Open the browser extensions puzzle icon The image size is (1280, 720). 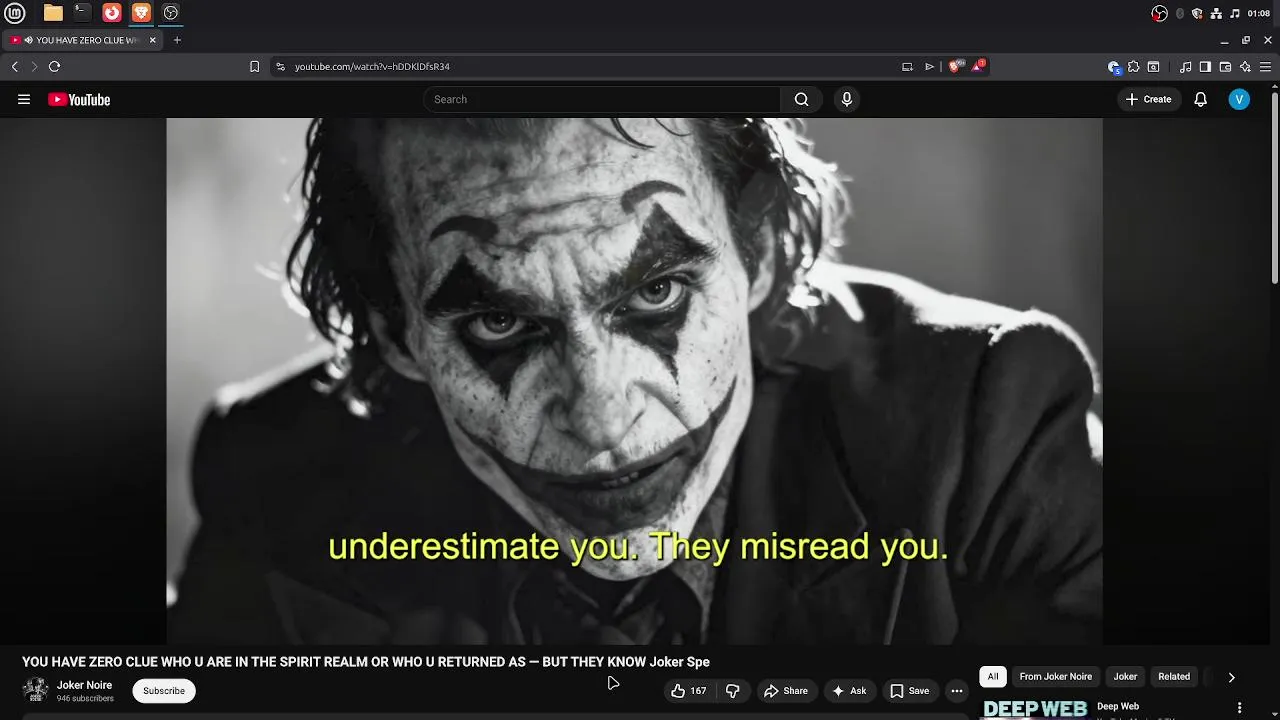(x=1133, y=67)
